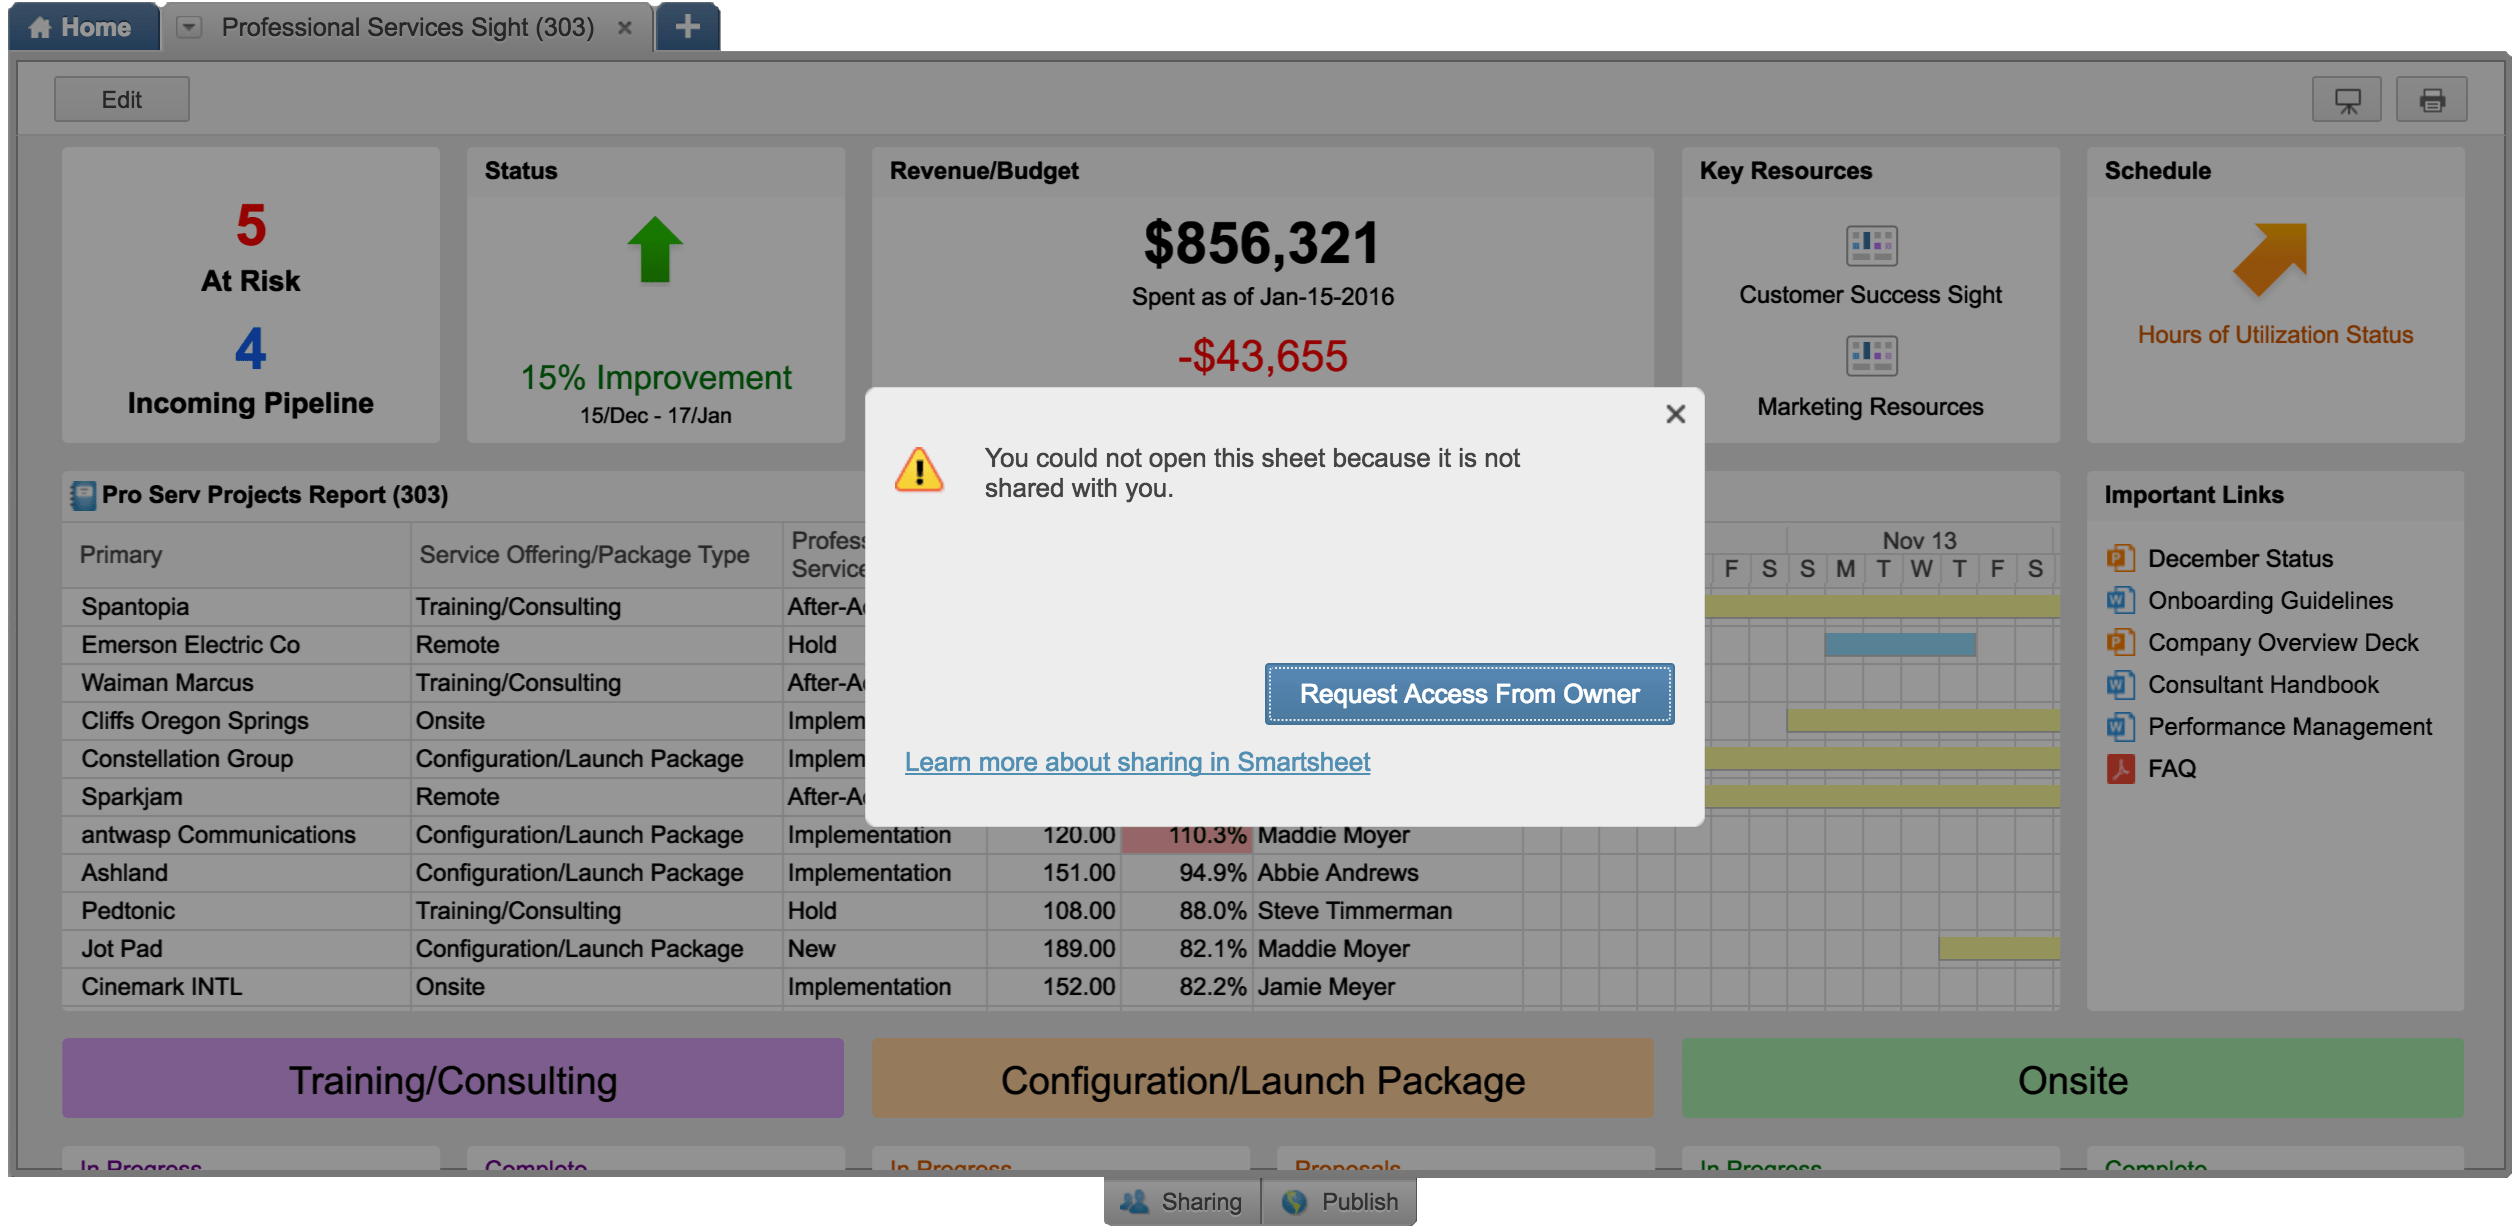Click the orange Schedule arrow icon
Image resolution: width=2512 pixels, height=1230 pixels.
pos(2271,259)
